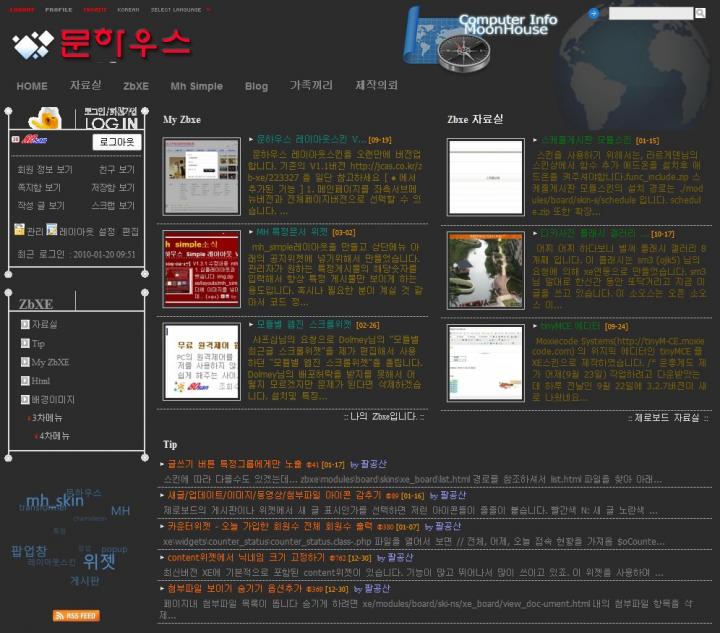Open Tip post 카운터위젯 회원수 출력
720x633 pixels.
pos(270,526)
